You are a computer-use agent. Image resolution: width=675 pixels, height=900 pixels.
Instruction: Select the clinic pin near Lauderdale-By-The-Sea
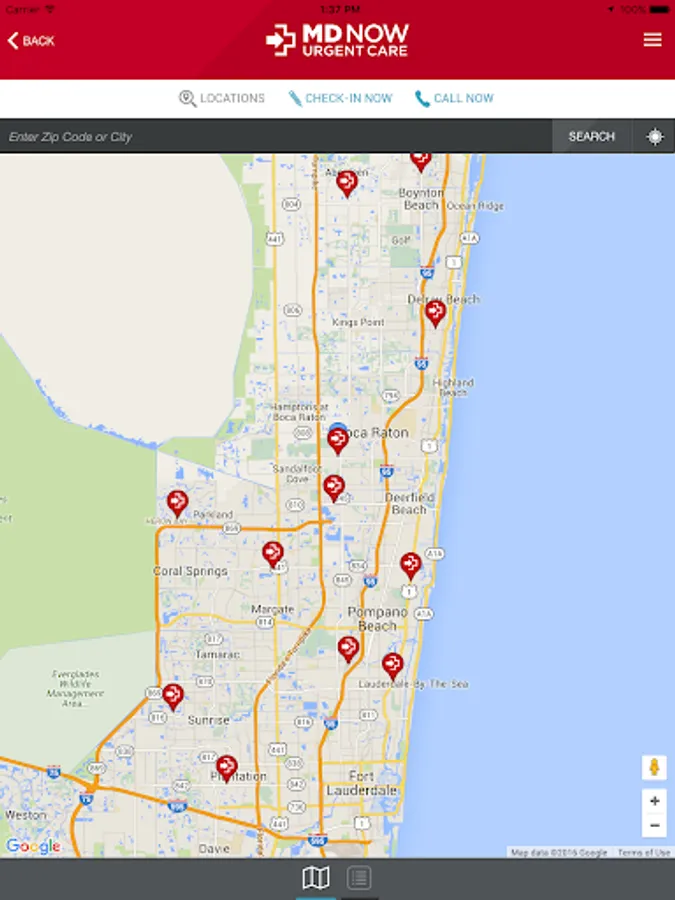393,666
